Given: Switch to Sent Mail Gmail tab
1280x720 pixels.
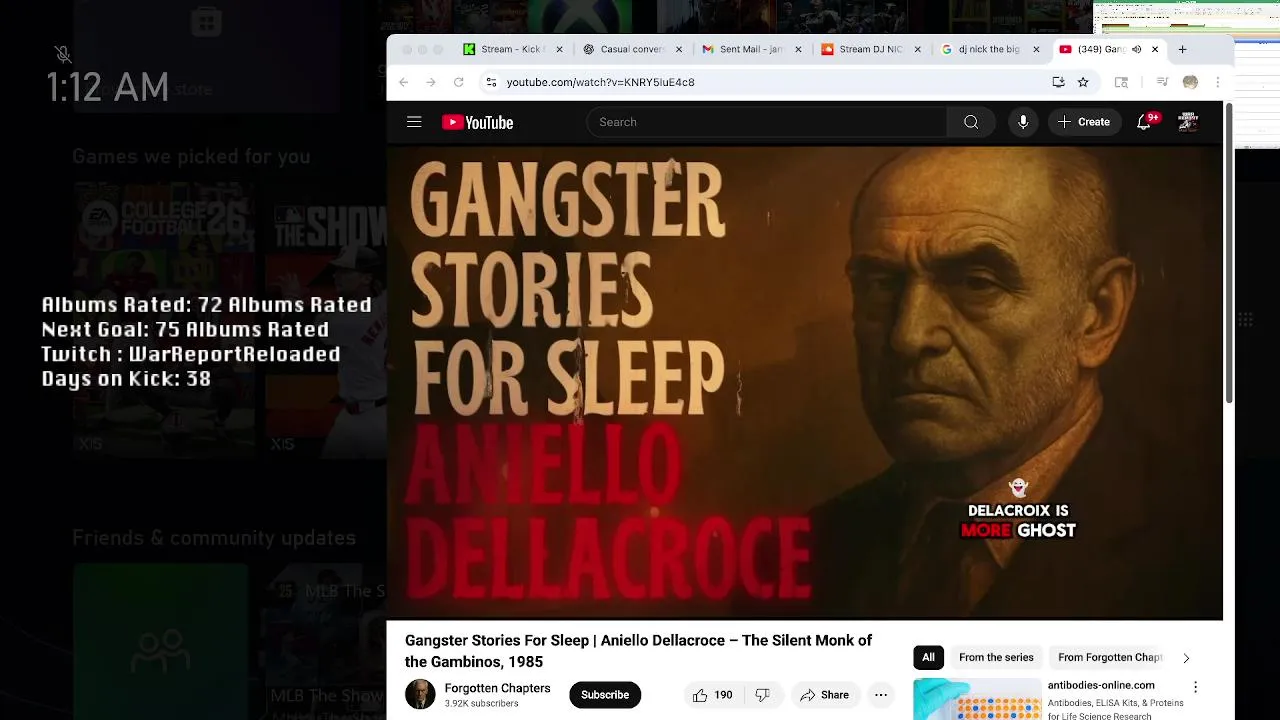Looking at the screenshot, I should click(751, 49).
